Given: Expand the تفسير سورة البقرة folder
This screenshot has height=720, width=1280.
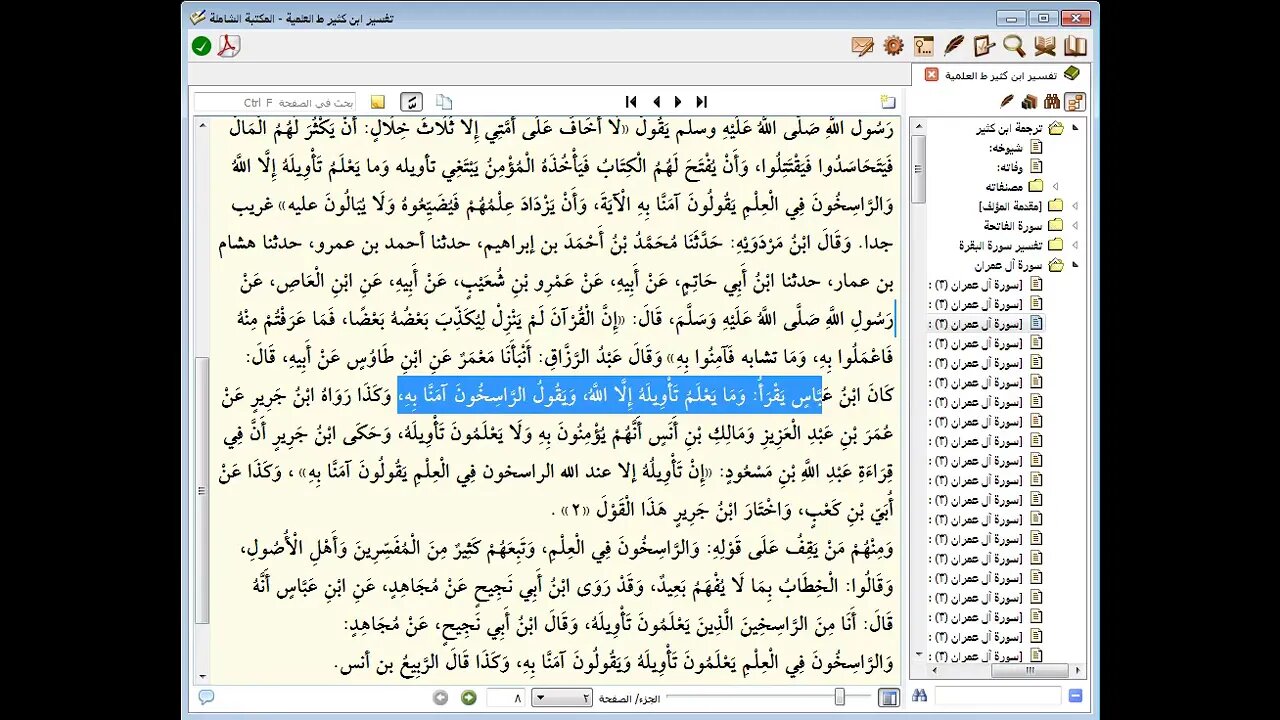Looking at the screenshot, I should (1075, 246).
